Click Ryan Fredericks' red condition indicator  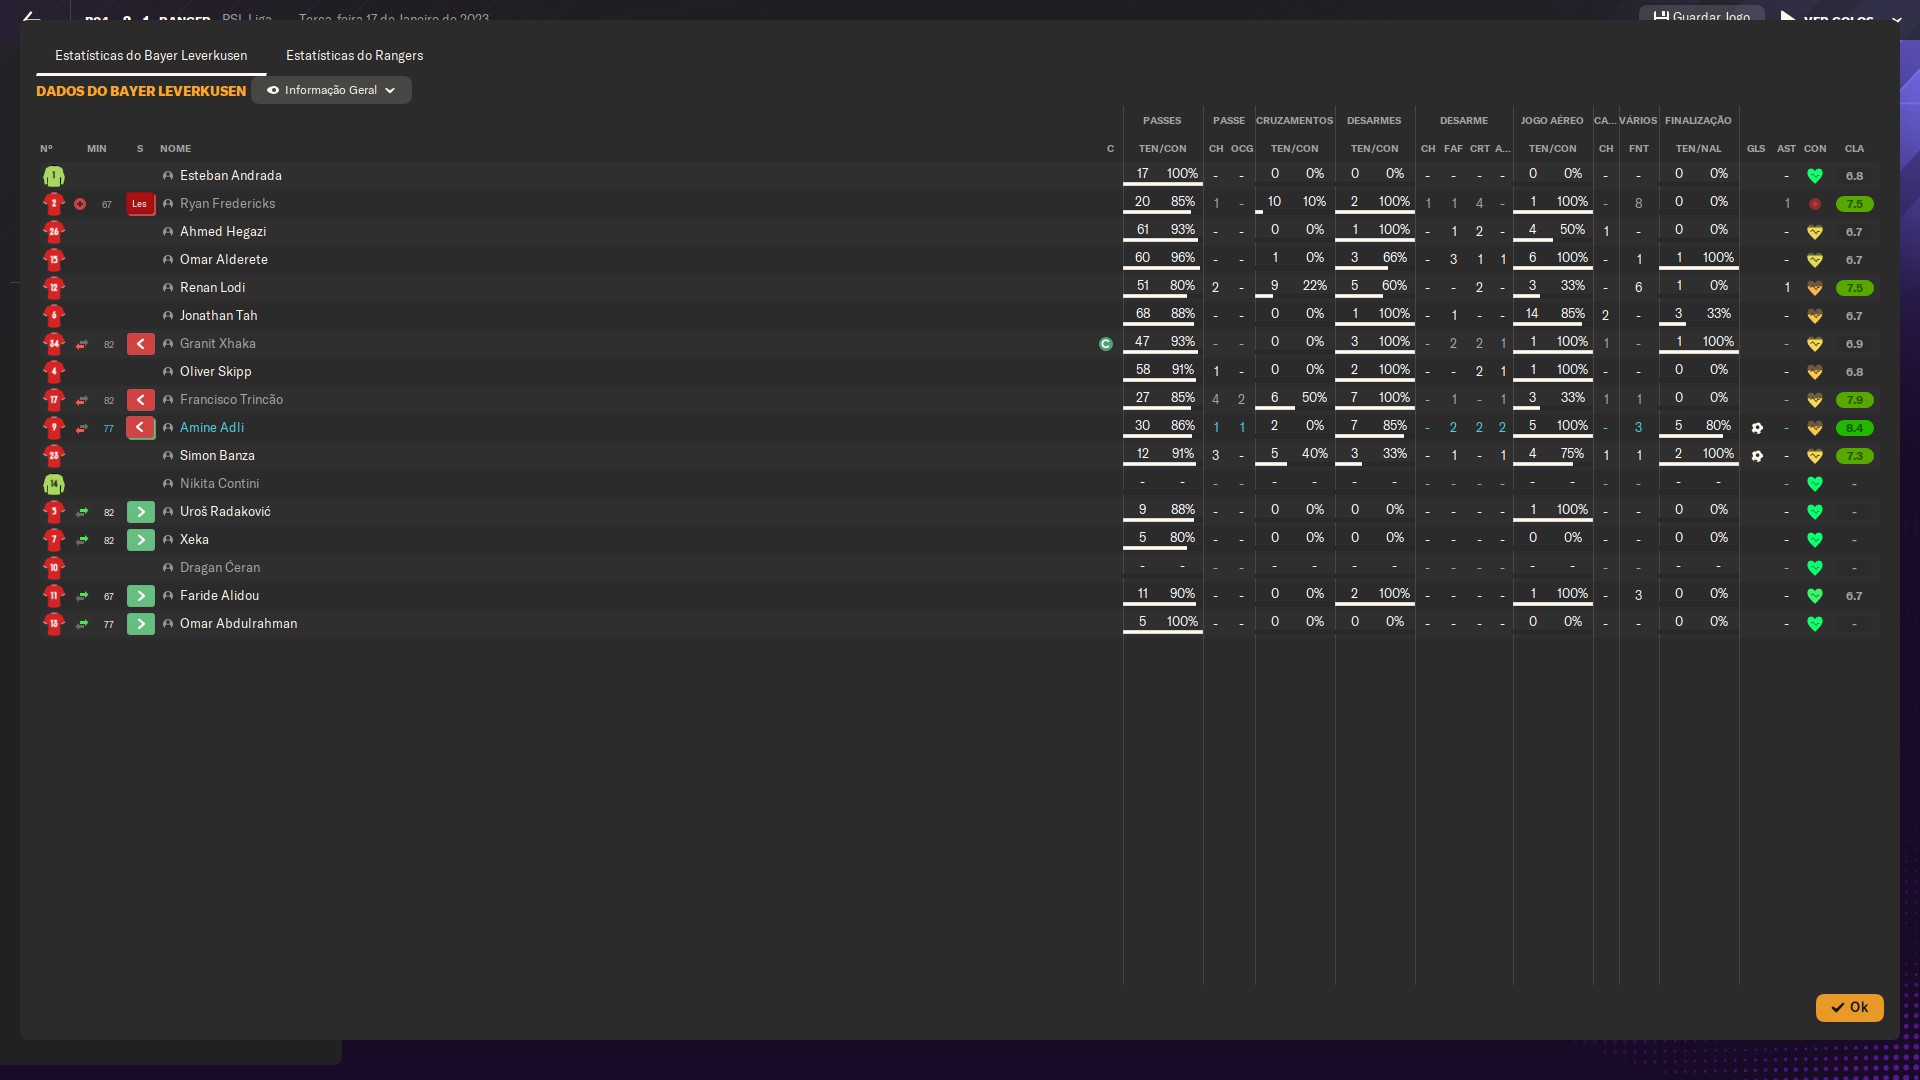[1815, 204]
